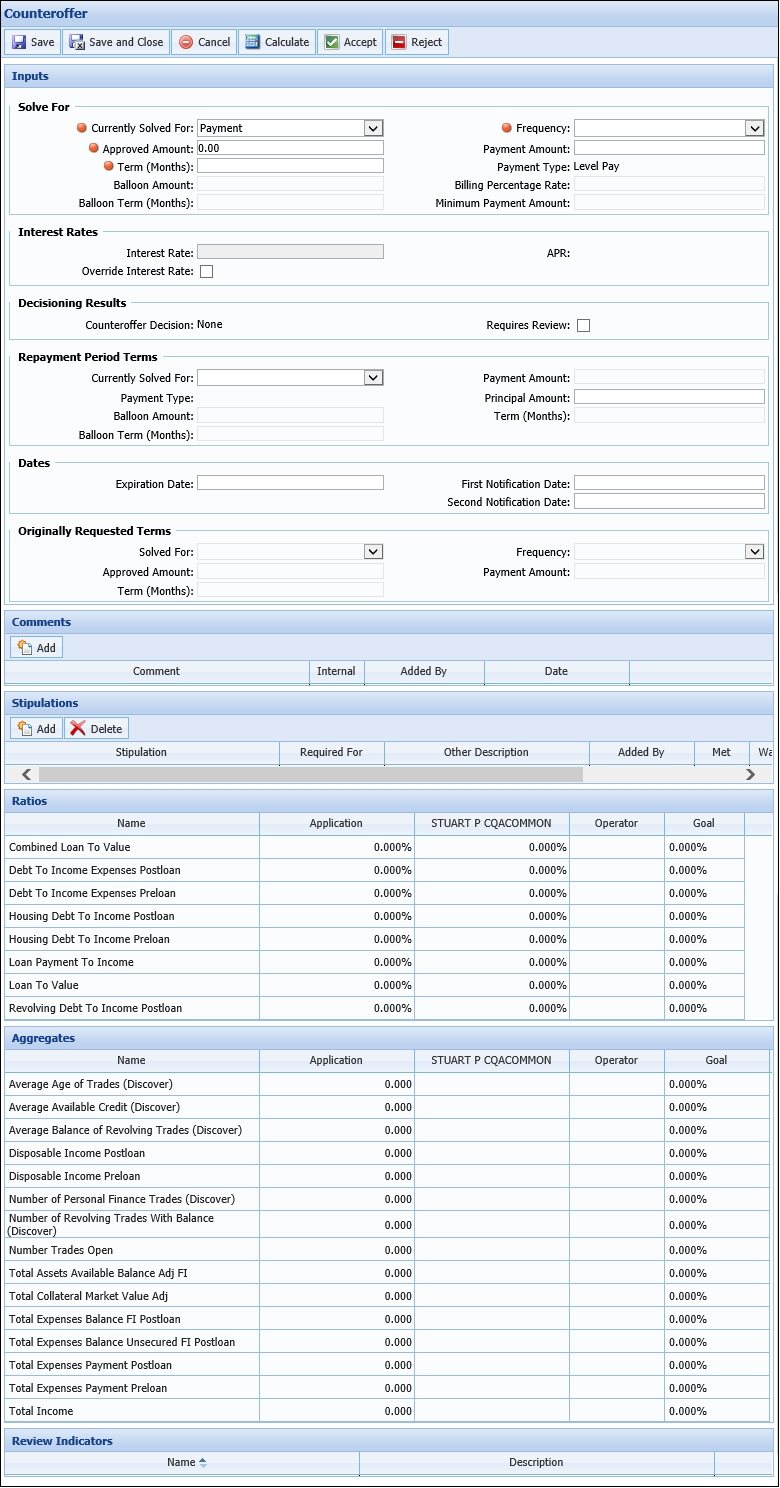Select the Combined Loan To Value row
The height and width of the screenshot is (1488, 780).
coord(375,847)
